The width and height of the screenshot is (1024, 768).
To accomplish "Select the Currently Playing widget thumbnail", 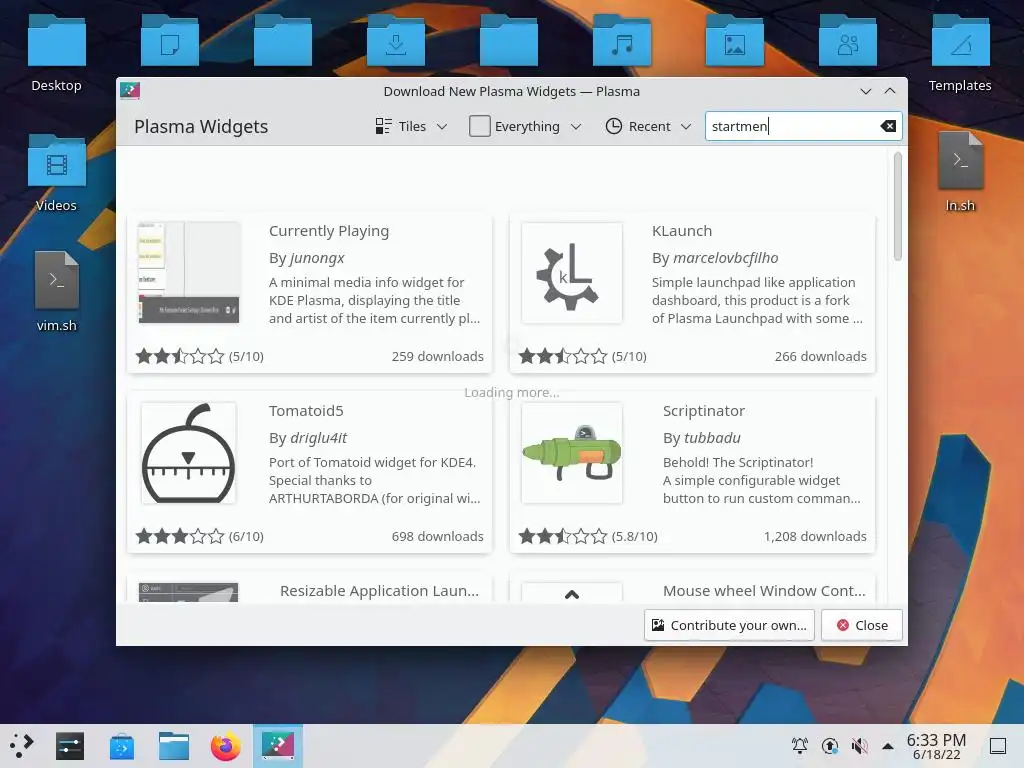I will point(189,272).
